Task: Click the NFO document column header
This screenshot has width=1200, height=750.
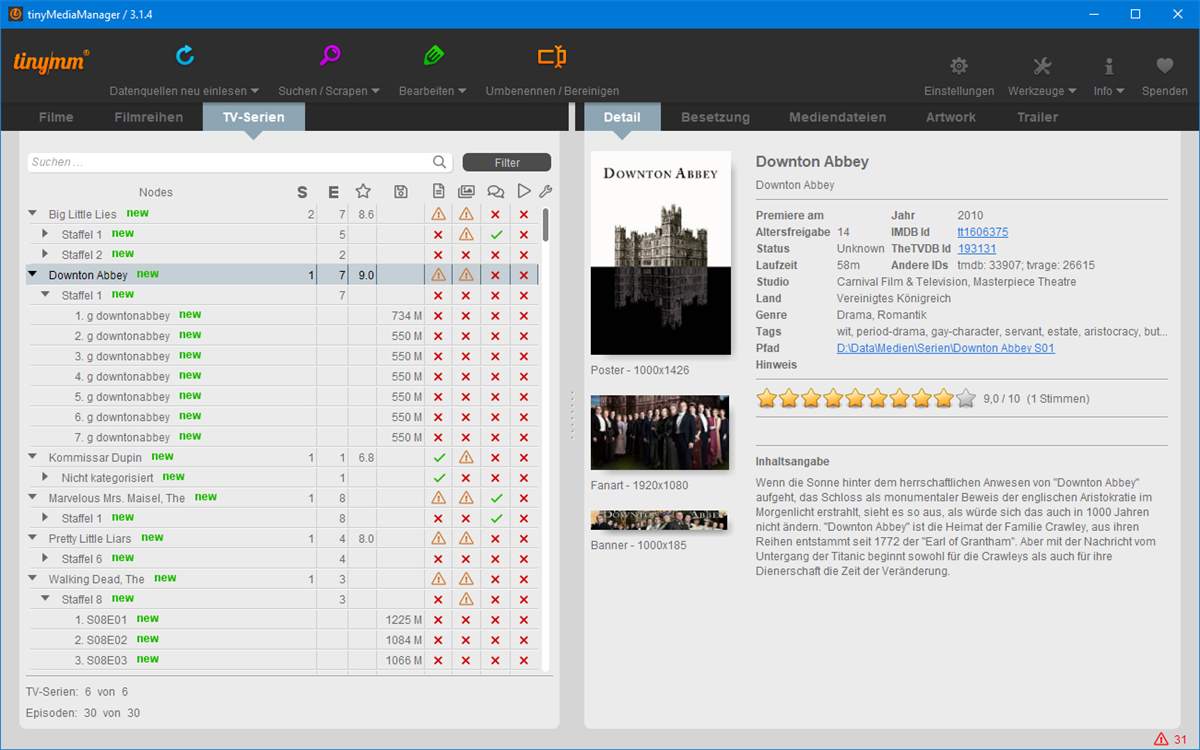Action: coord(438,192)
